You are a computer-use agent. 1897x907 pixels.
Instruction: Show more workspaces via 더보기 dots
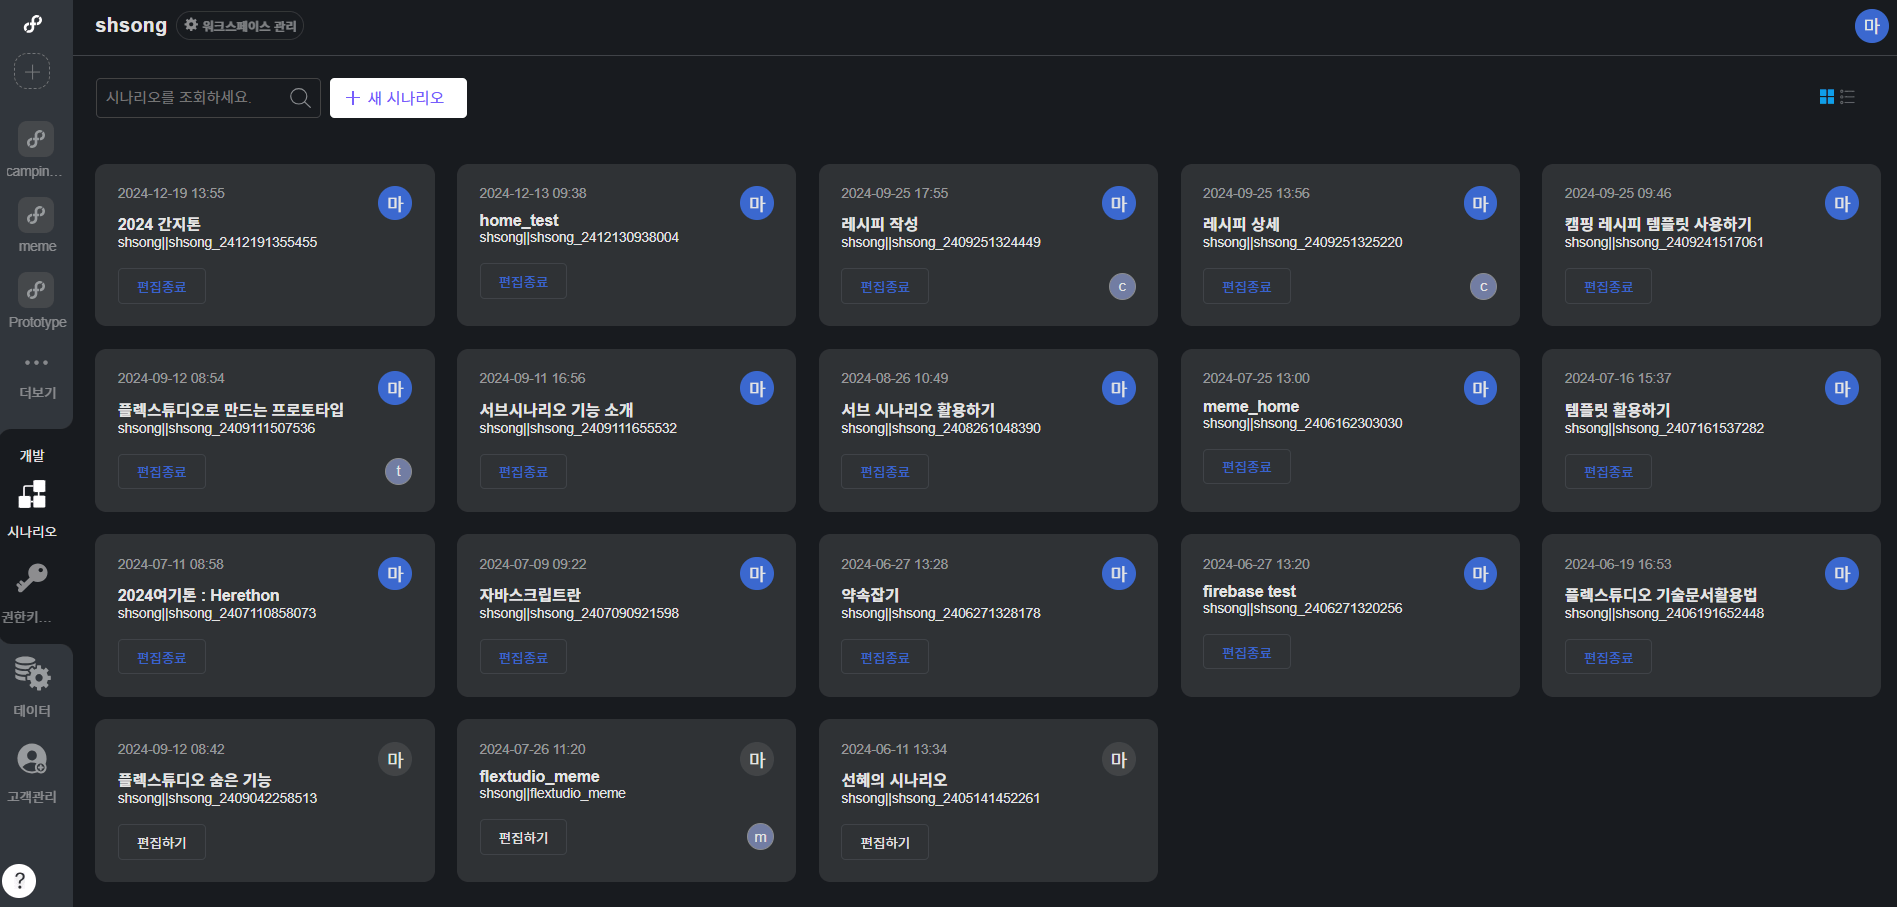click(x=36, y=363)
